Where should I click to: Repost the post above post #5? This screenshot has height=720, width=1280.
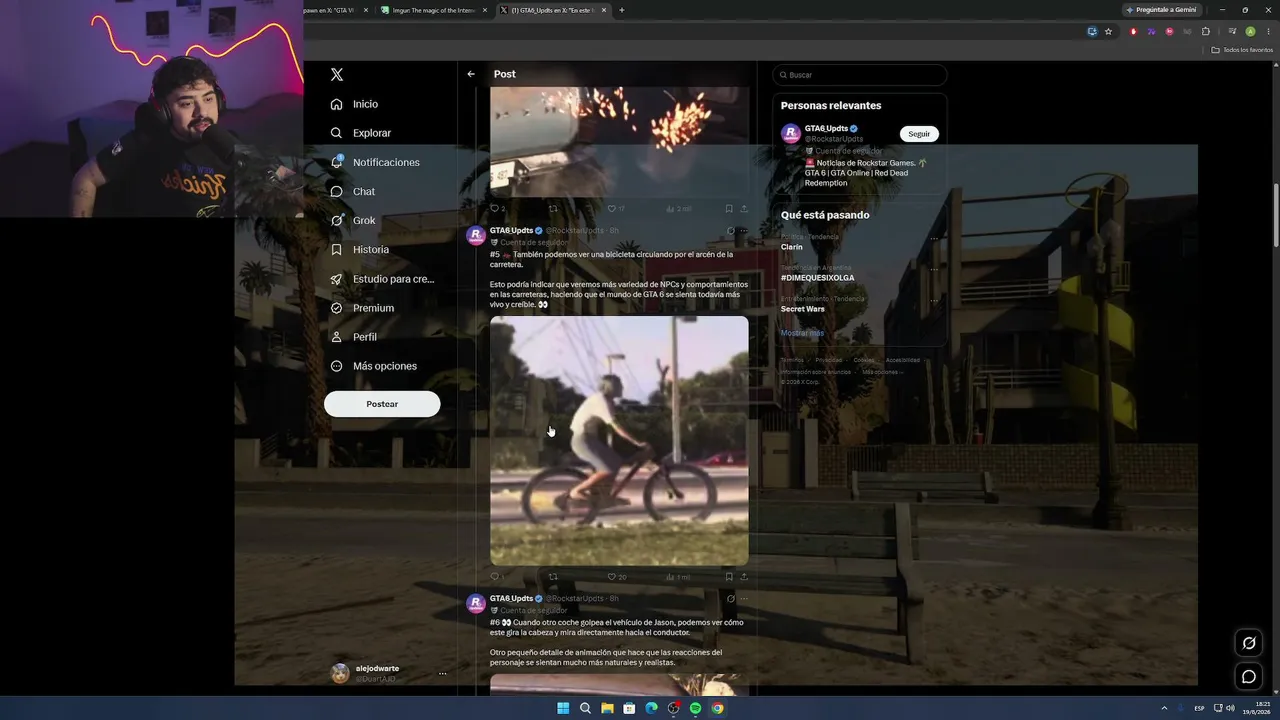553,209
